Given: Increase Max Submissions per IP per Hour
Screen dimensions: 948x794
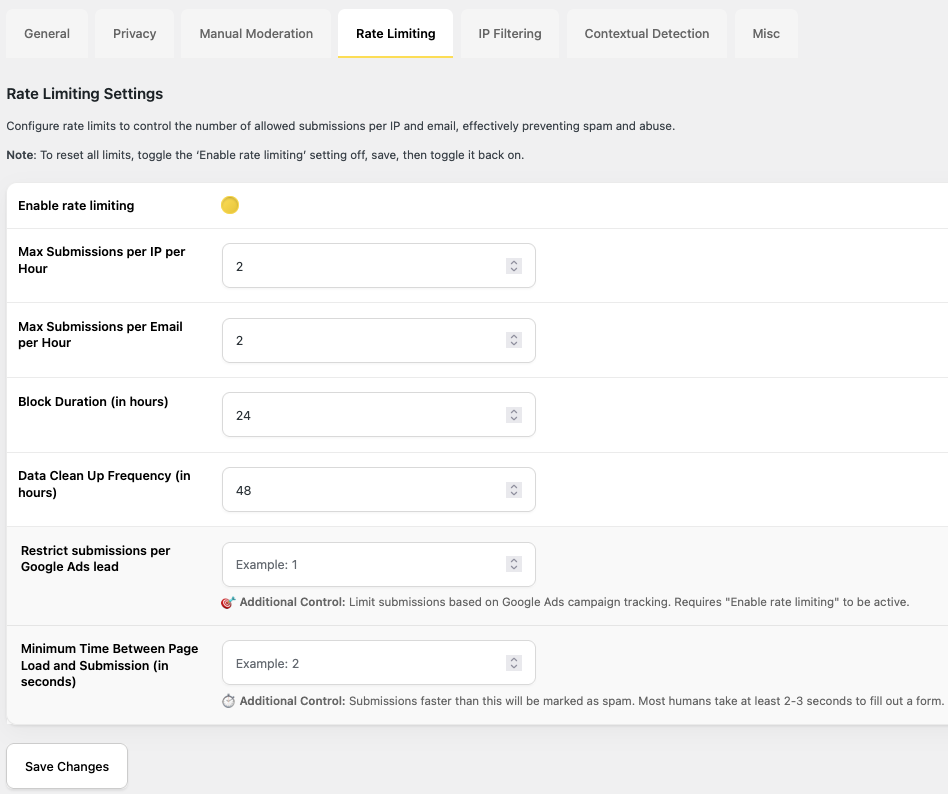Looking at the screenshot, I should [514, 262].
